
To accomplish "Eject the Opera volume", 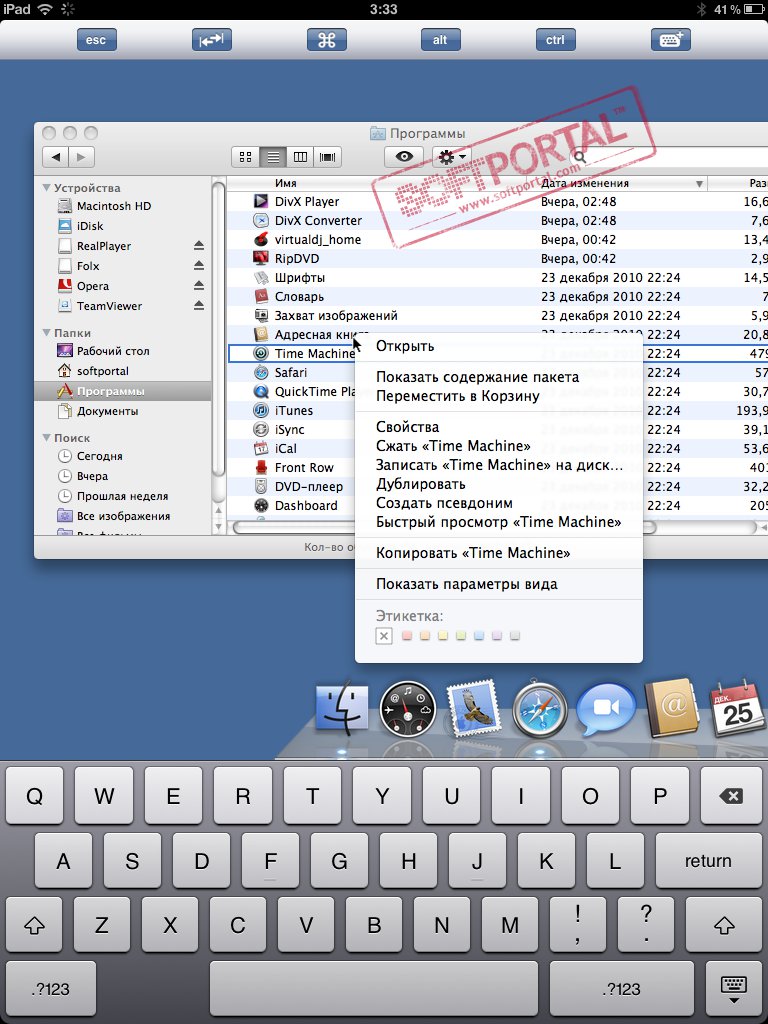I will click(199, 286).
